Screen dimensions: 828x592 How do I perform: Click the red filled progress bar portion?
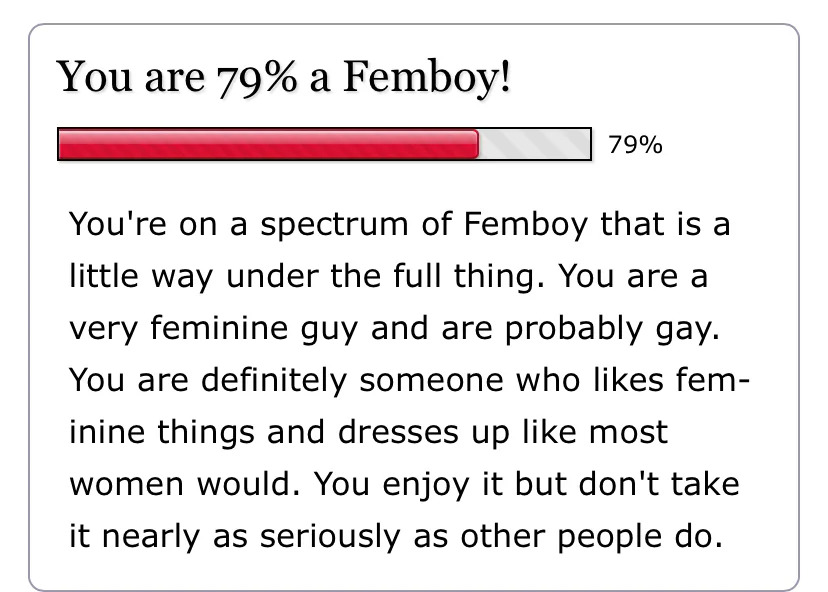[268, 145]
